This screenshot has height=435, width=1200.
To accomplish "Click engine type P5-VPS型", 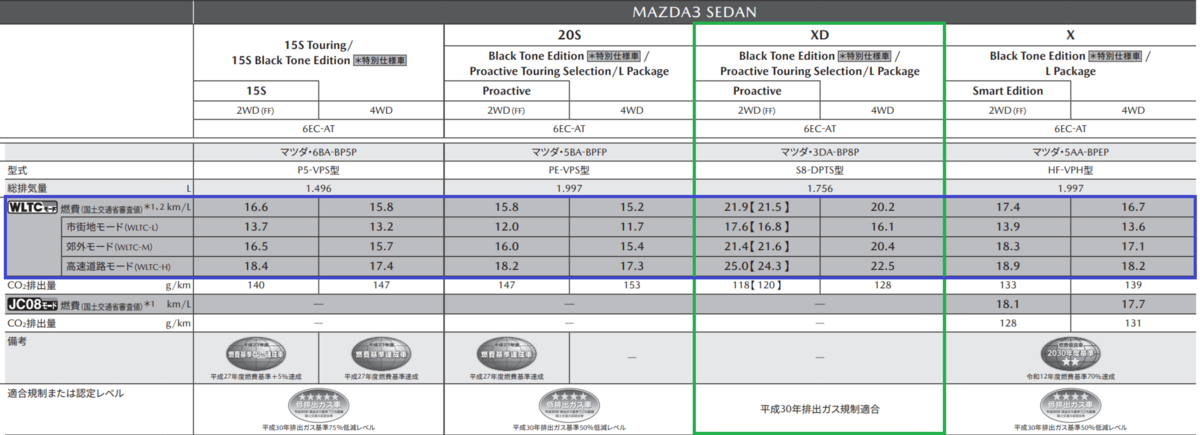I will (318, 170).
